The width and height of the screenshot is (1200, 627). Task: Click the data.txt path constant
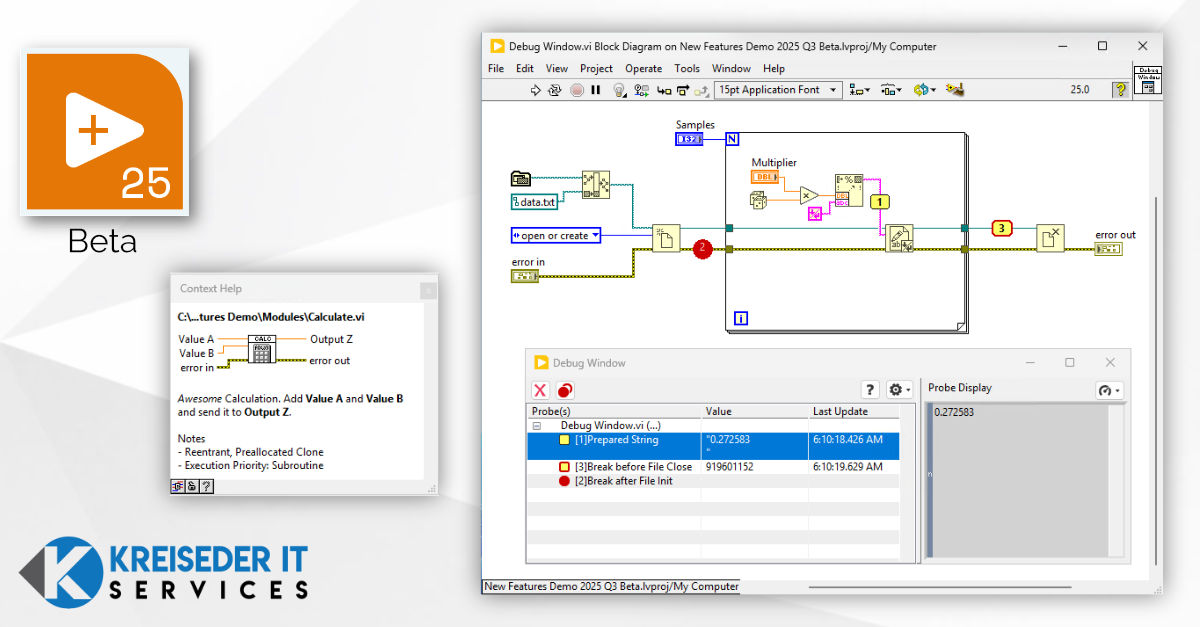tap(534, 202)
